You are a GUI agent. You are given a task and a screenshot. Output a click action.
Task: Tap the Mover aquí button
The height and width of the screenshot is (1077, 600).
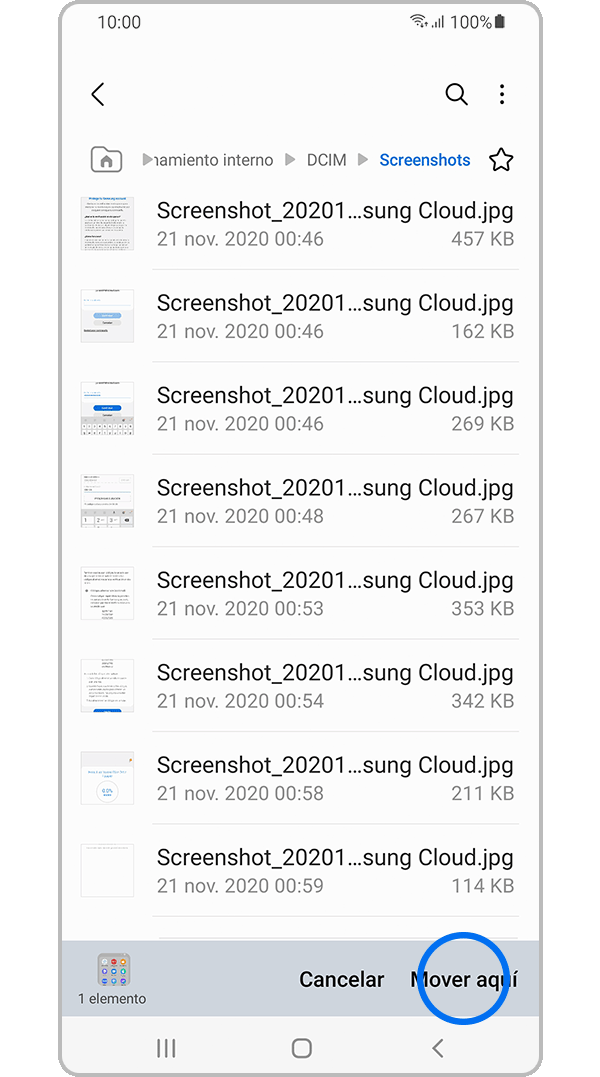click(465, 980)
